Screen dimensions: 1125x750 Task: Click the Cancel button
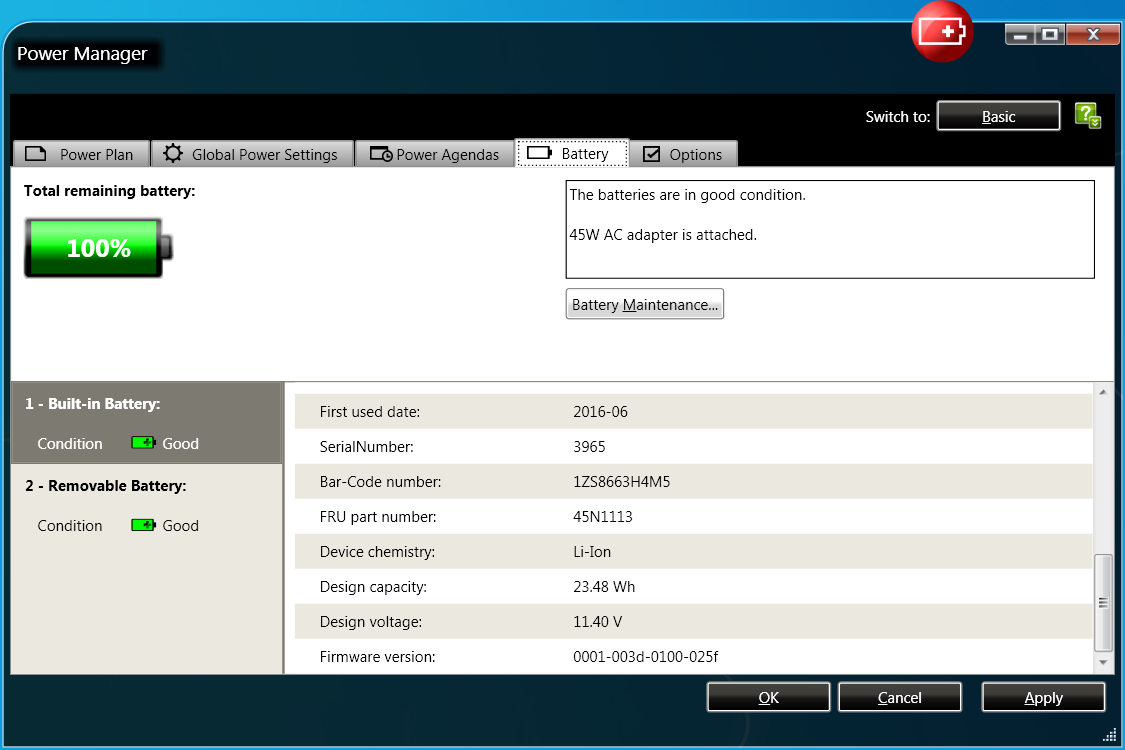coord(900,697)
